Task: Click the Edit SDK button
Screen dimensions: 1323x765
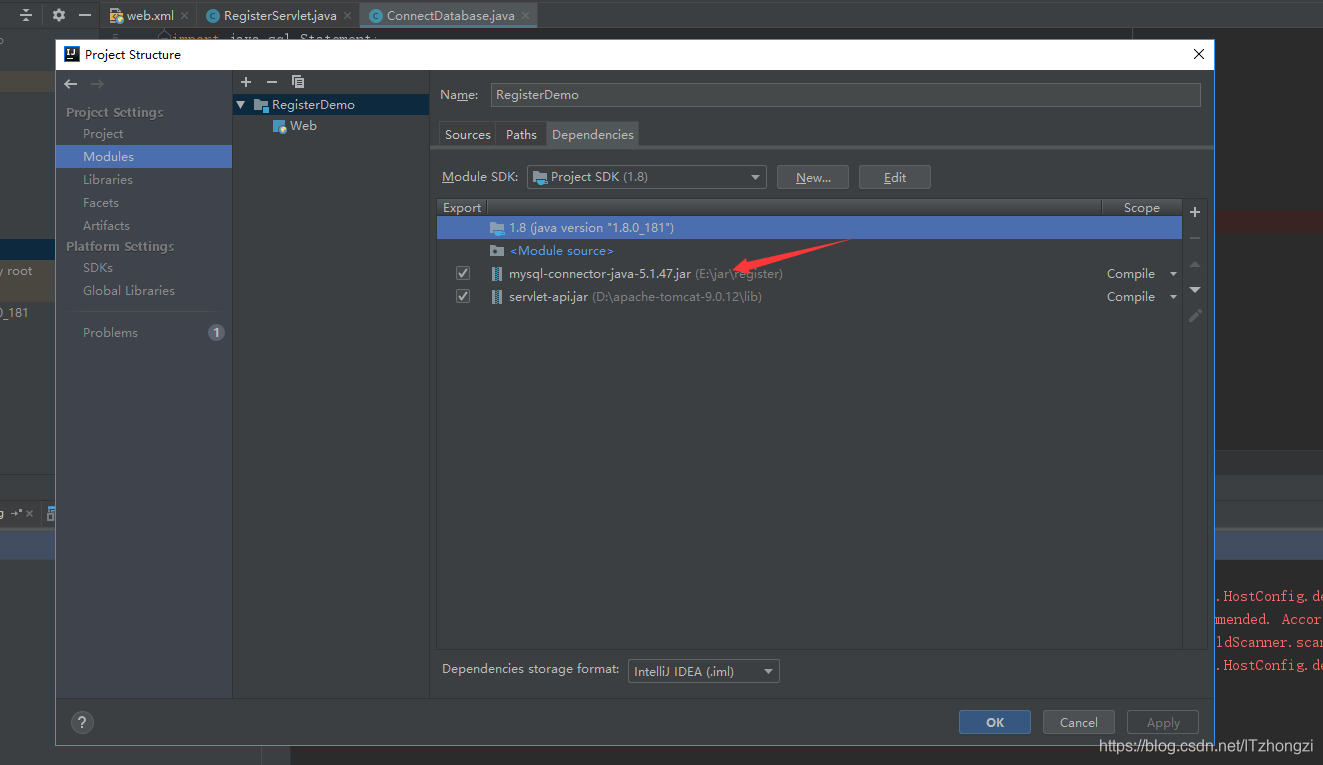Action: tap(895, 177)
